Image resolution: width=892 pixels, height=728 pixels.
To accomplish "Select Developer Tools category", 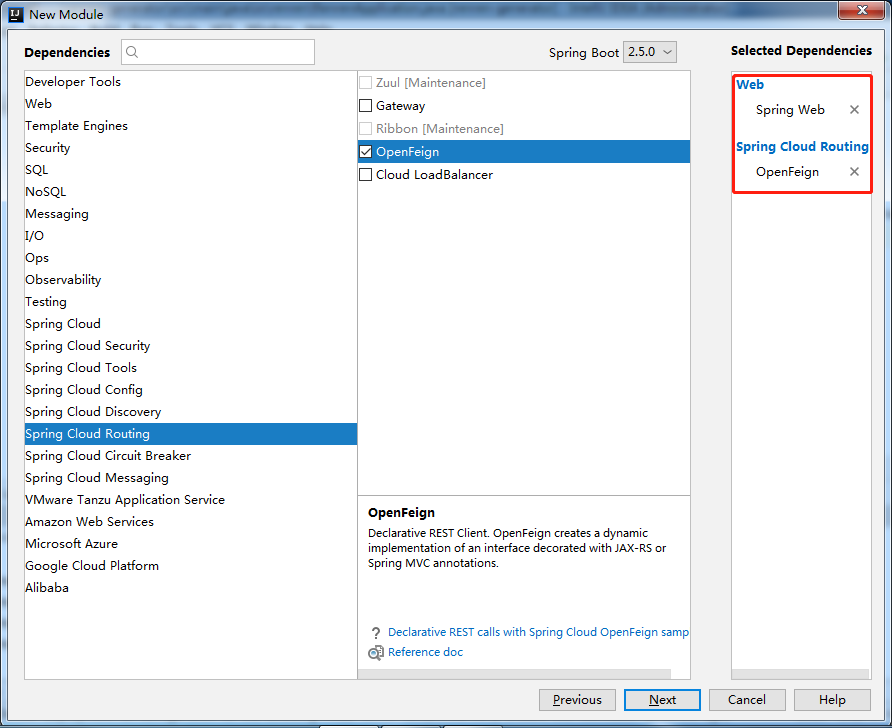I will pos(191,82).
